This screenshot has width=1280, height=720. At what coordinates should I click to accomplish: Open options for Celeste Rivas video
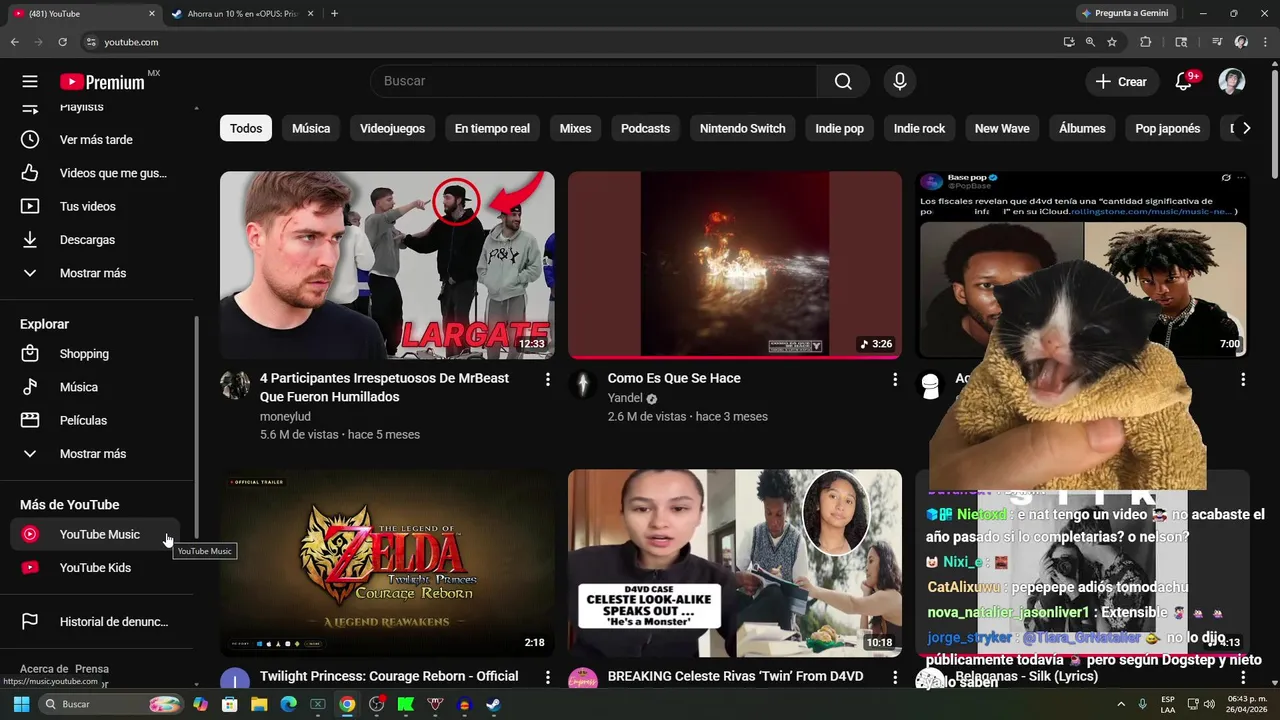tap(895, 677)
